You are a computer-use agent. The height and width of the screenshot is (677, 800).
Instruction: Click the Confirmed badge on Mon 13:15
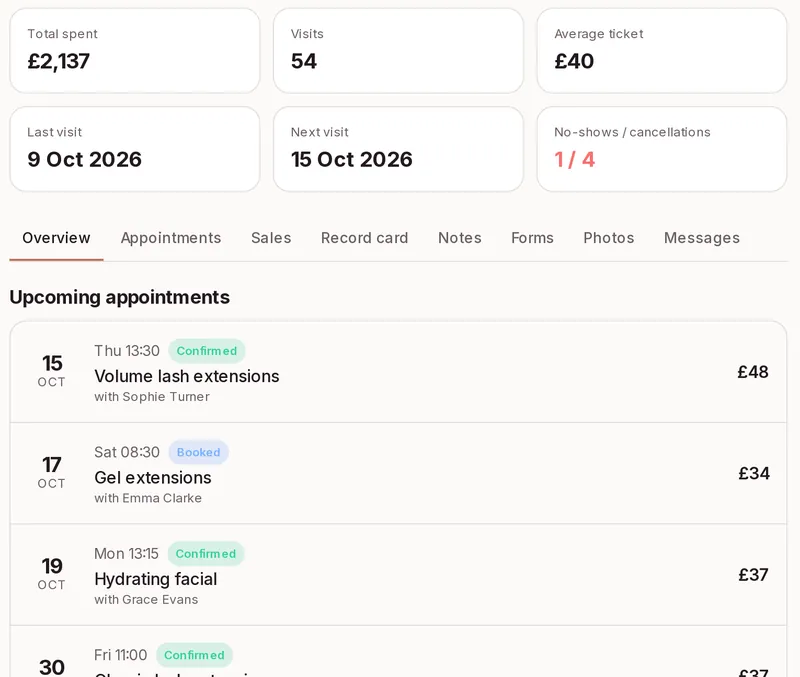pos(206,554)
